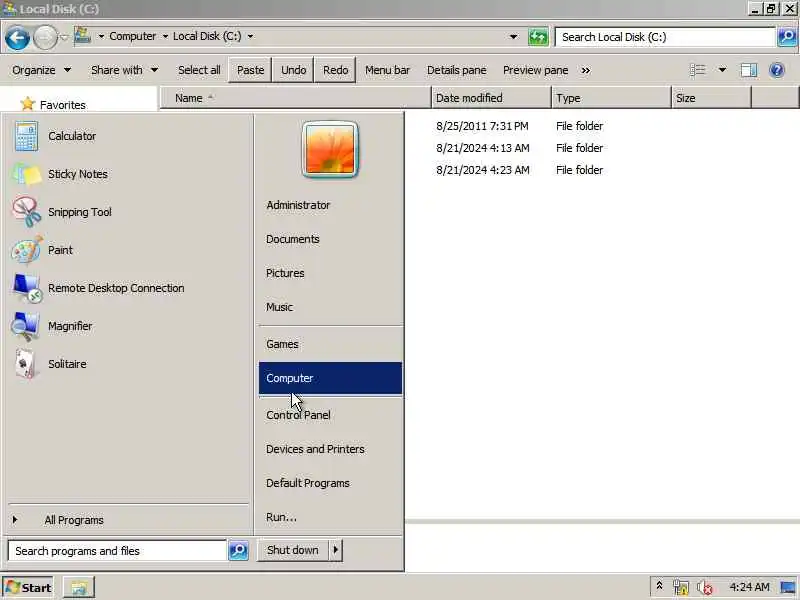Click the Forward navigation arrow
800x600 pixels.
(x=45, y=37)
